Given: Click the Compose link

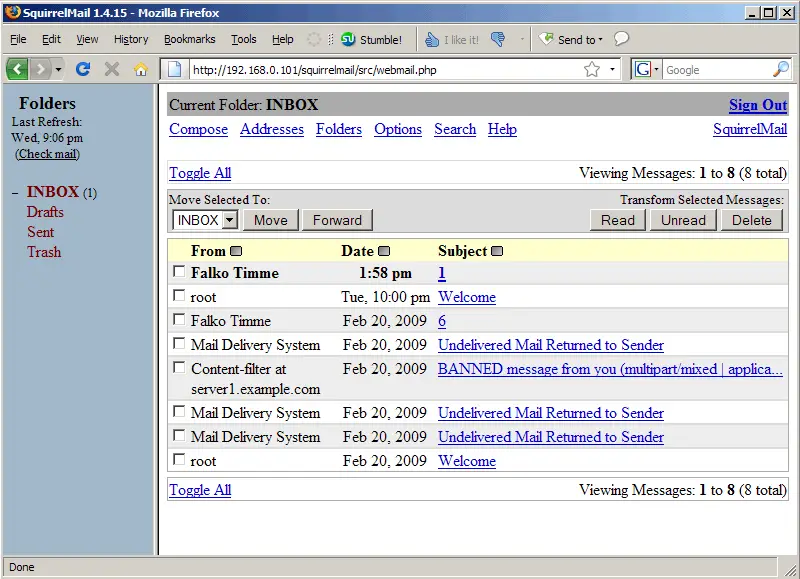Looking at the screenshot, I should tap(198, 129).
